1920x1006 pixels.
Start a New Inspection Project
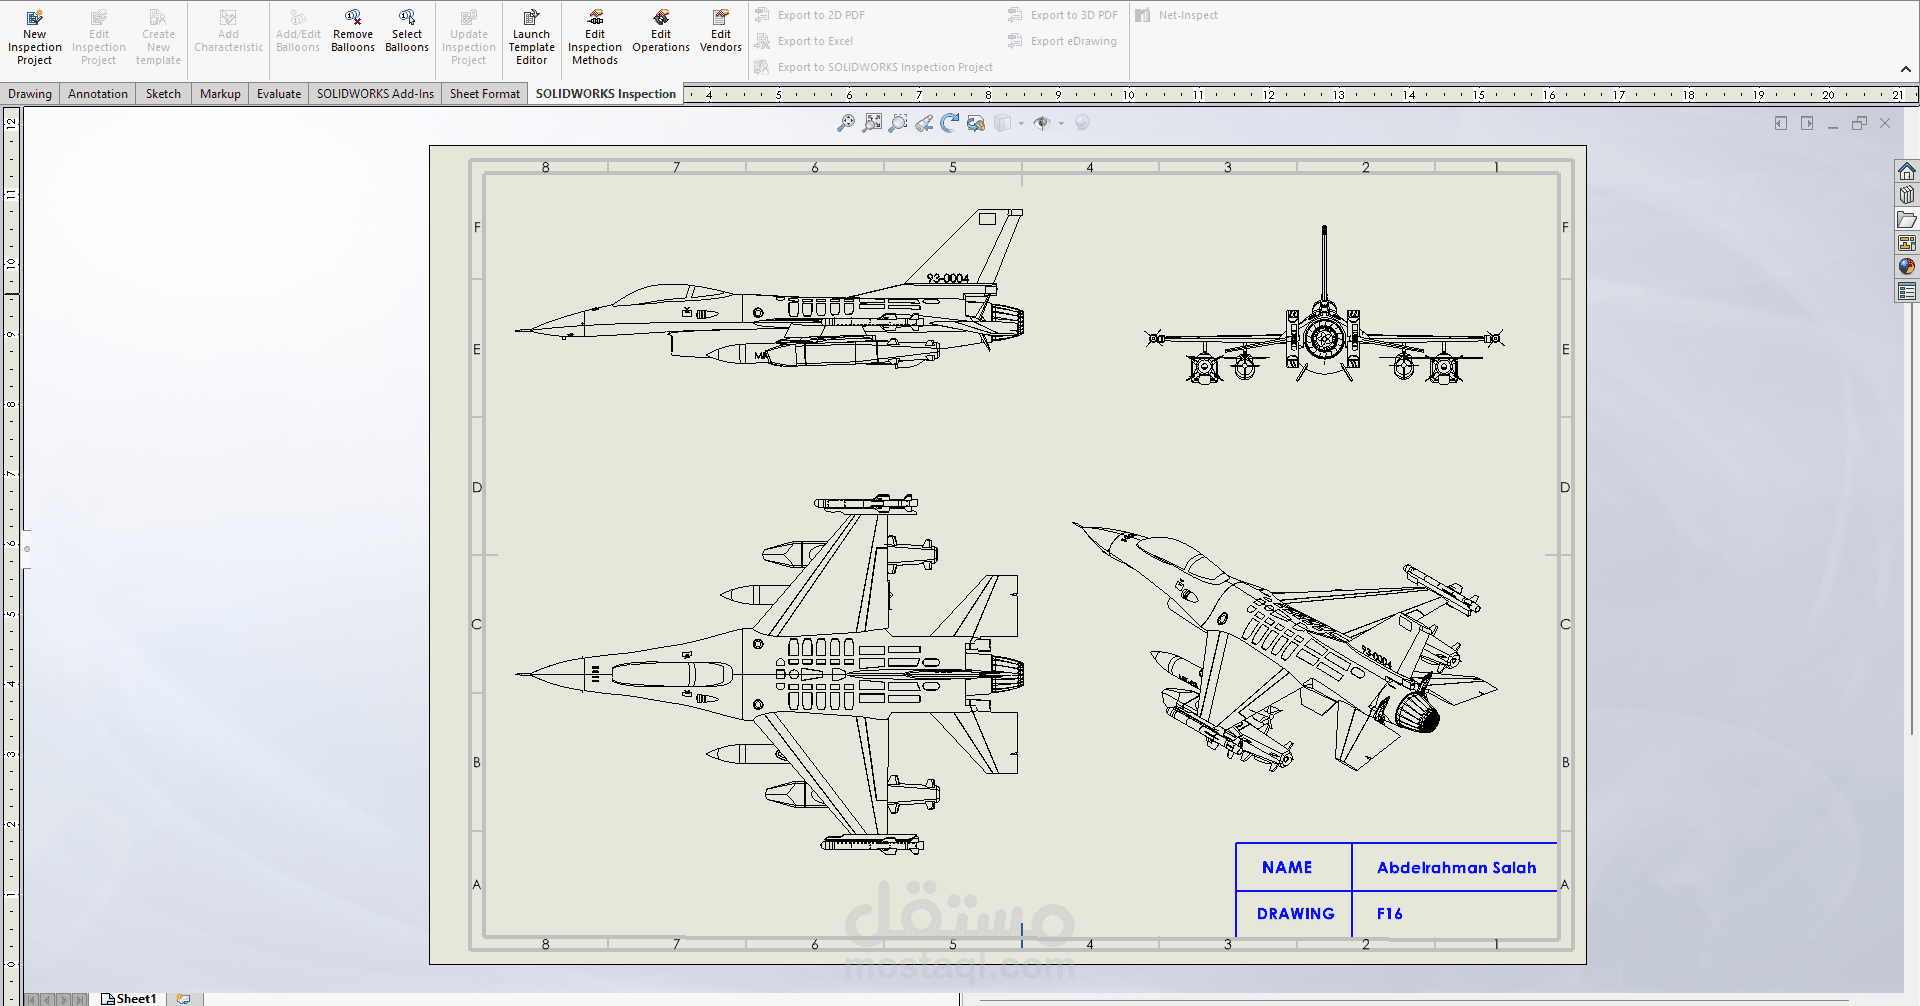click(35, 38)
